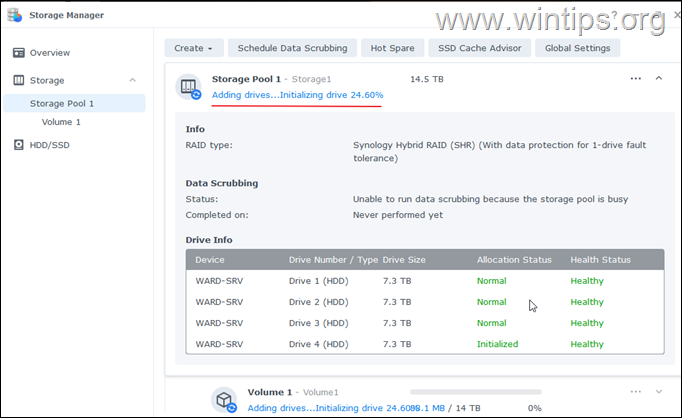Collapse the Storage sidebar section
Screen dimensions: 682x418
click(133, 80)
